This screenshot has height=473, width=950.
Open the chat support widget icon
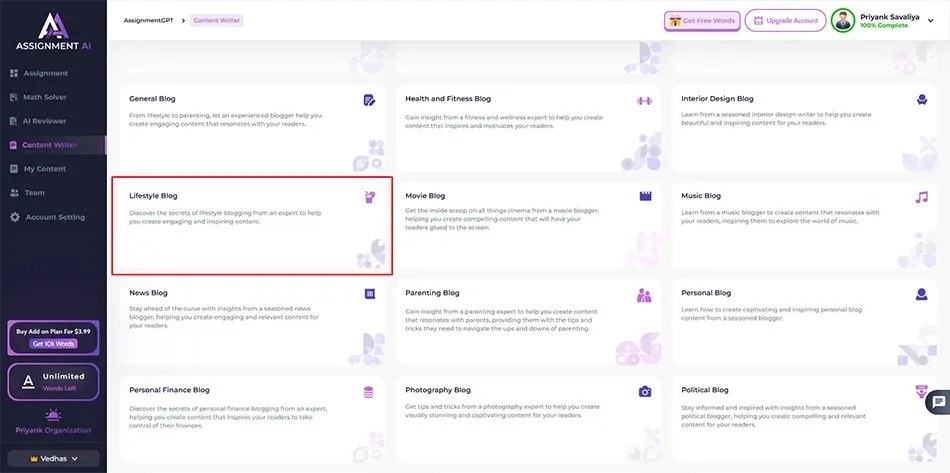coord(938,402)
